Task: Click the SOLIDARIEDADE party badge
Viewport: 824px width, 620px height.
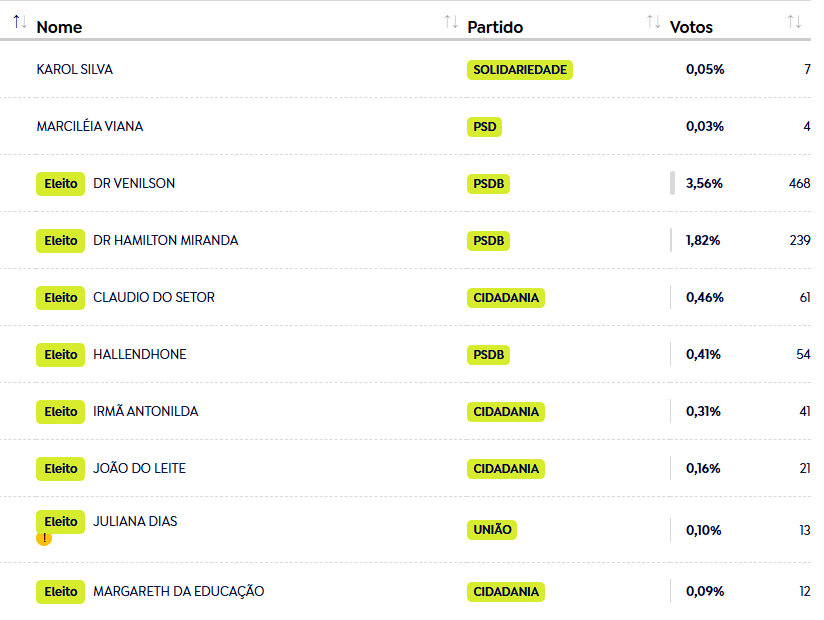Action: (520, 70)
